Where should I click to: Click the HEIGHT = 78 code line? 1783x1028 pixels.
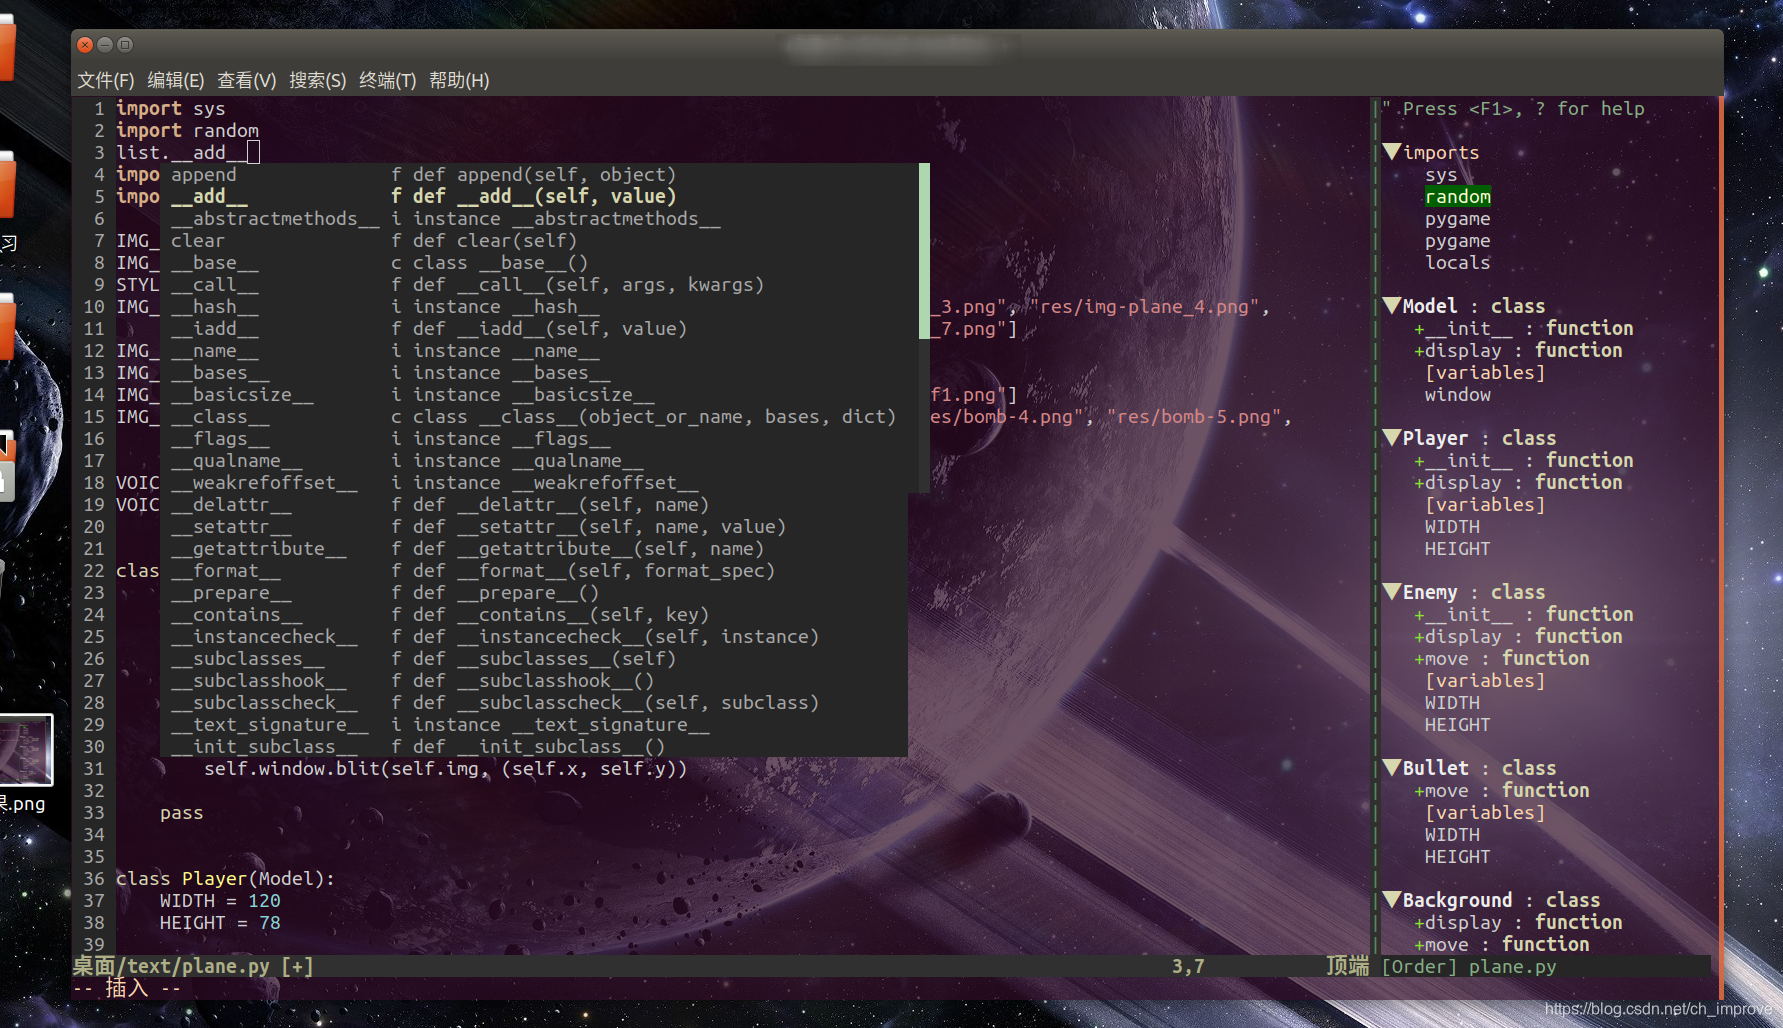220,922
